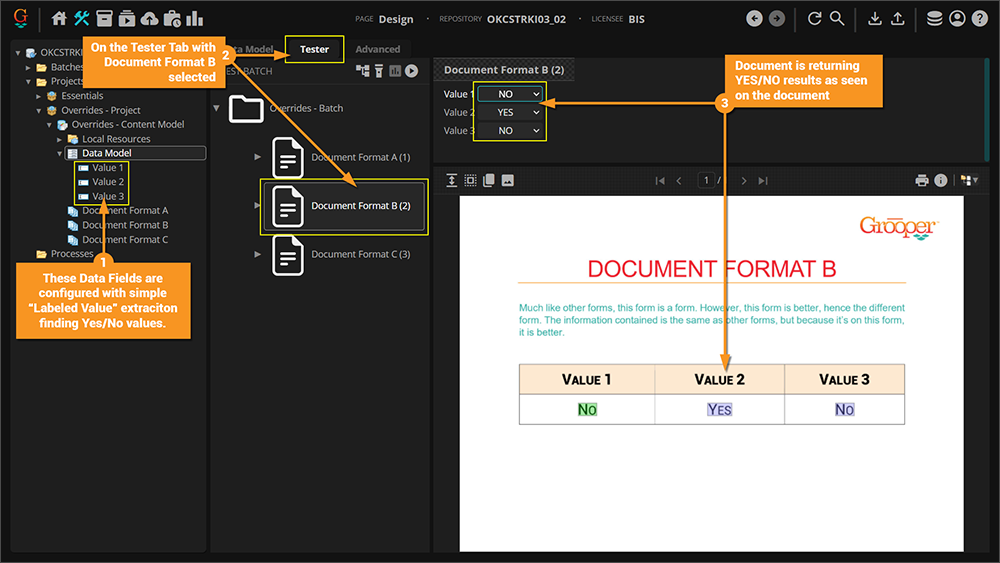Screen dimensions: 1000x563
Task: Click the Grooper logo icon
Action: [20, 18]
